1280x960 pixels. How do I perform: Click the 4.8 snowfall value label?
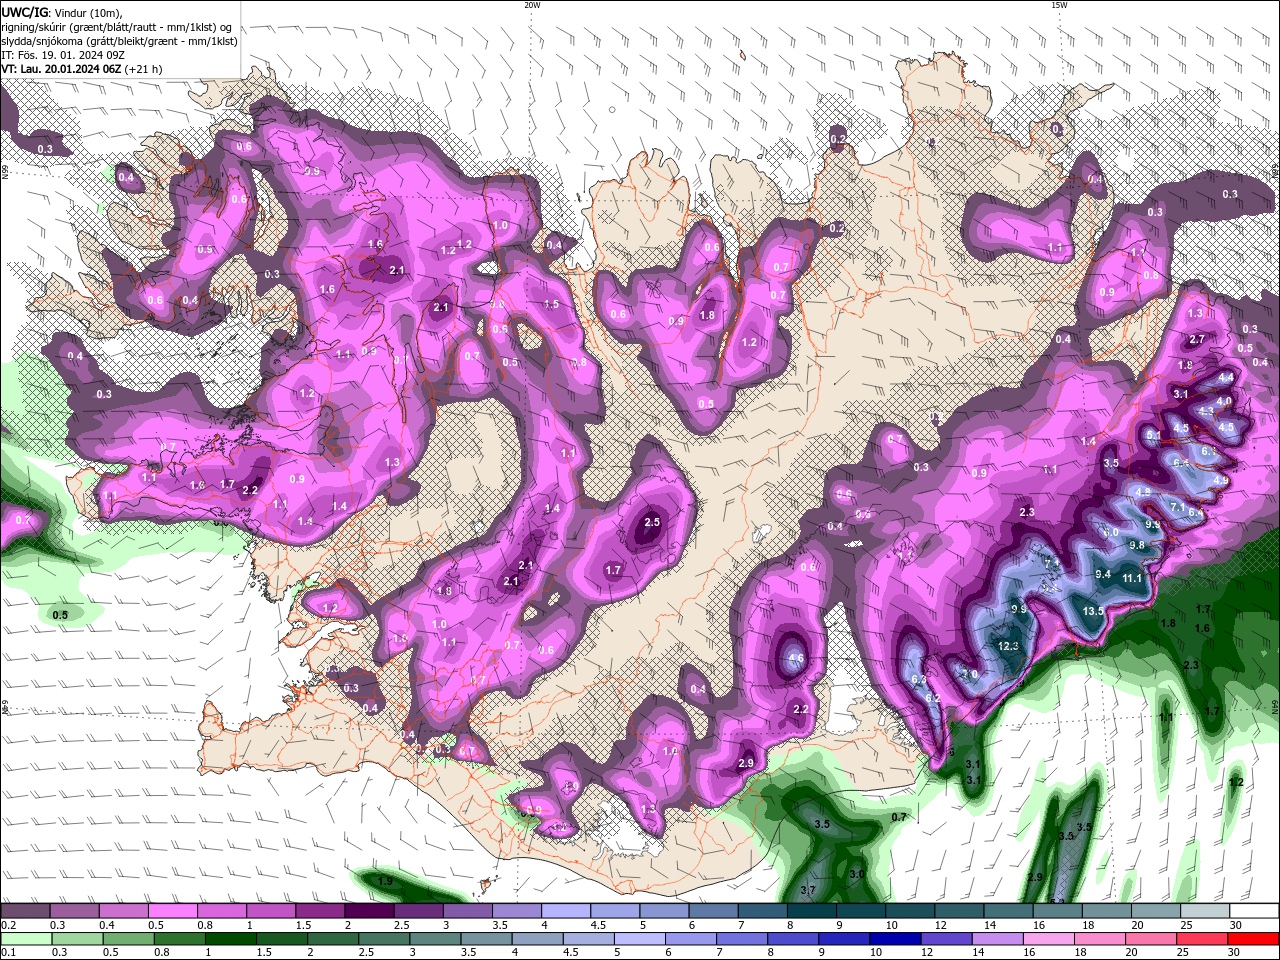[1143, 492]
